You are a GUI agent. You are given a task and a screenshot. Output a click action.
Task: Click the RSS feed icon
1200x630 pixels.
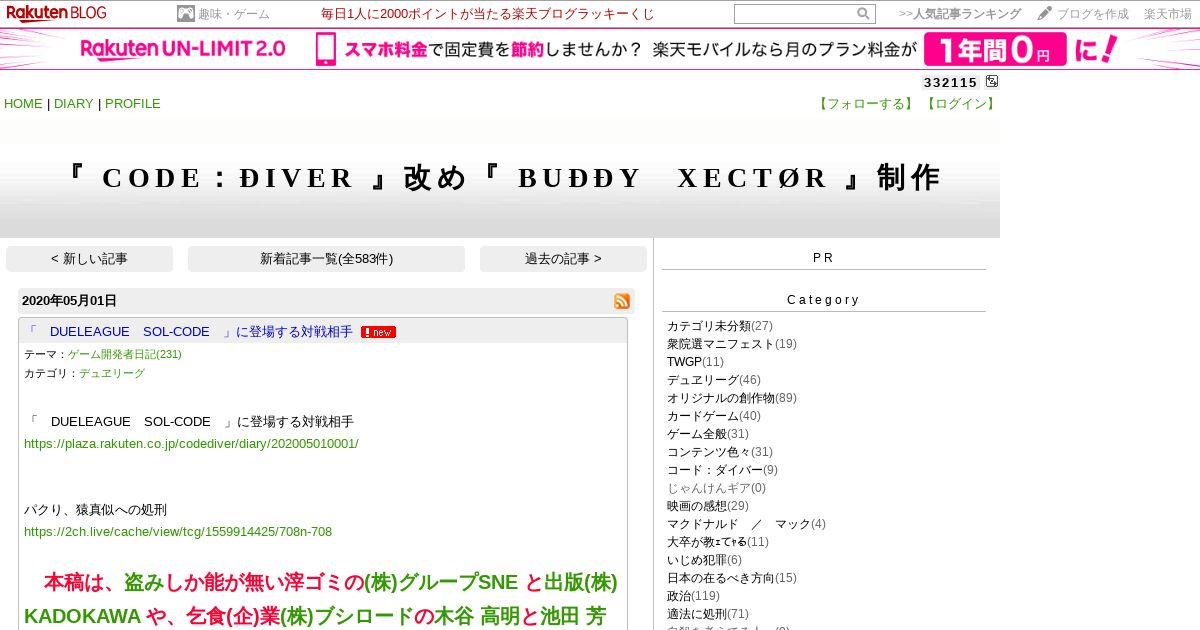click(622, 301)
